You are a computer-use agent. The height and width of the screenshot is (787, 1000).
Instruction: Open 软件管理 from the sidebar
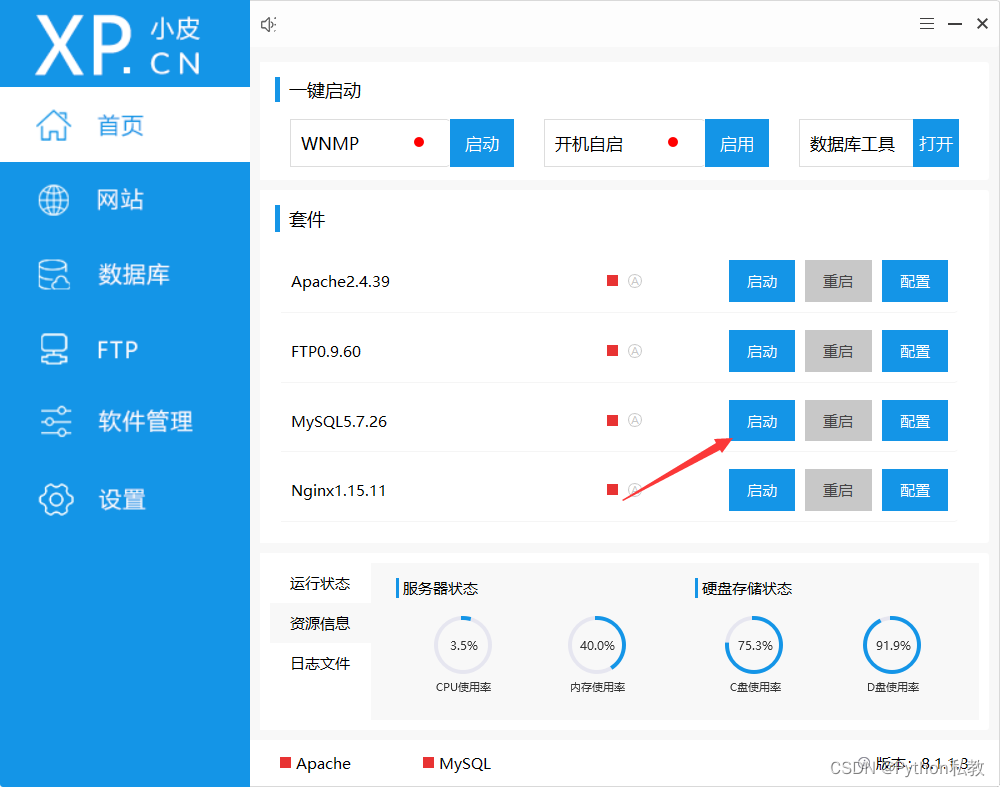point(131,421)
